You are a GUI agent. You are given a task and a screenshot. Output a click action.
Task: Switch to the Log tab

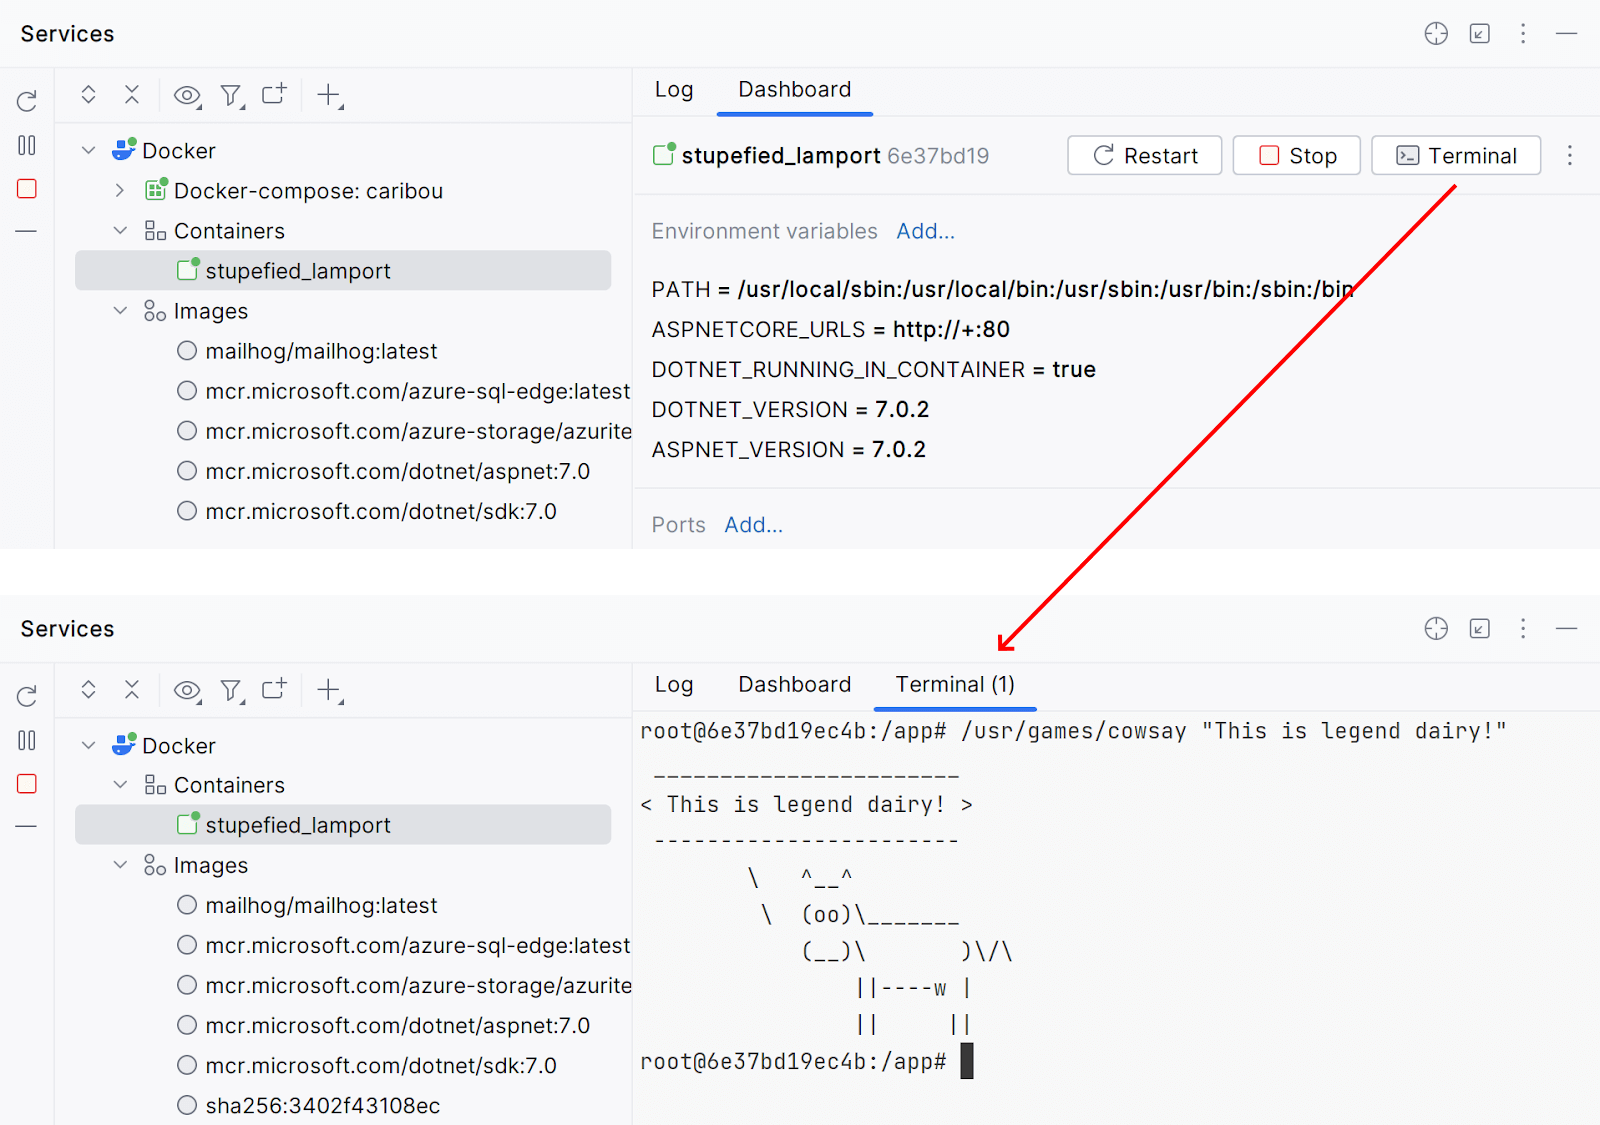coord(673,89)
